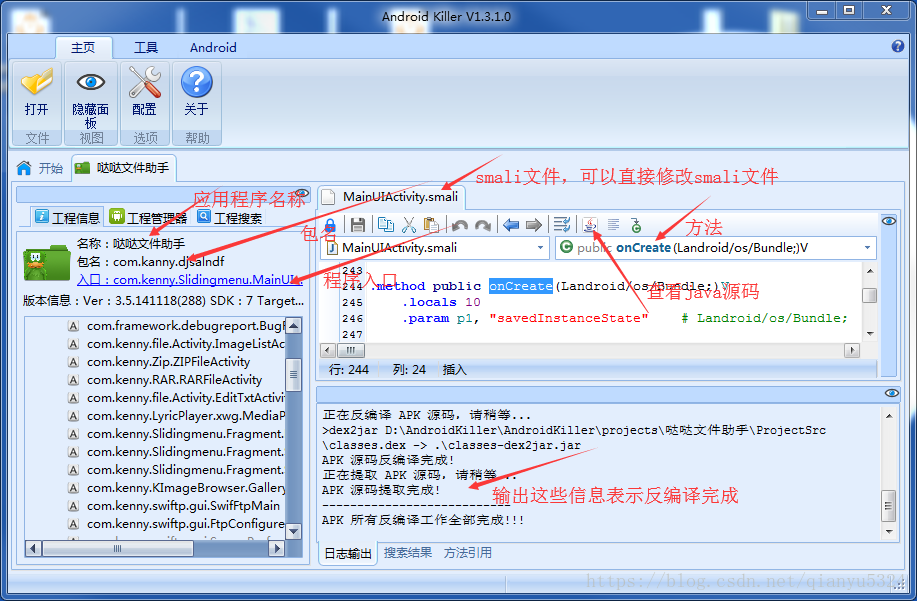917x601 pixels.
Task: Select com.kenny.LyricPlayer.xwg.MediaP row
Action: point(175,416)
